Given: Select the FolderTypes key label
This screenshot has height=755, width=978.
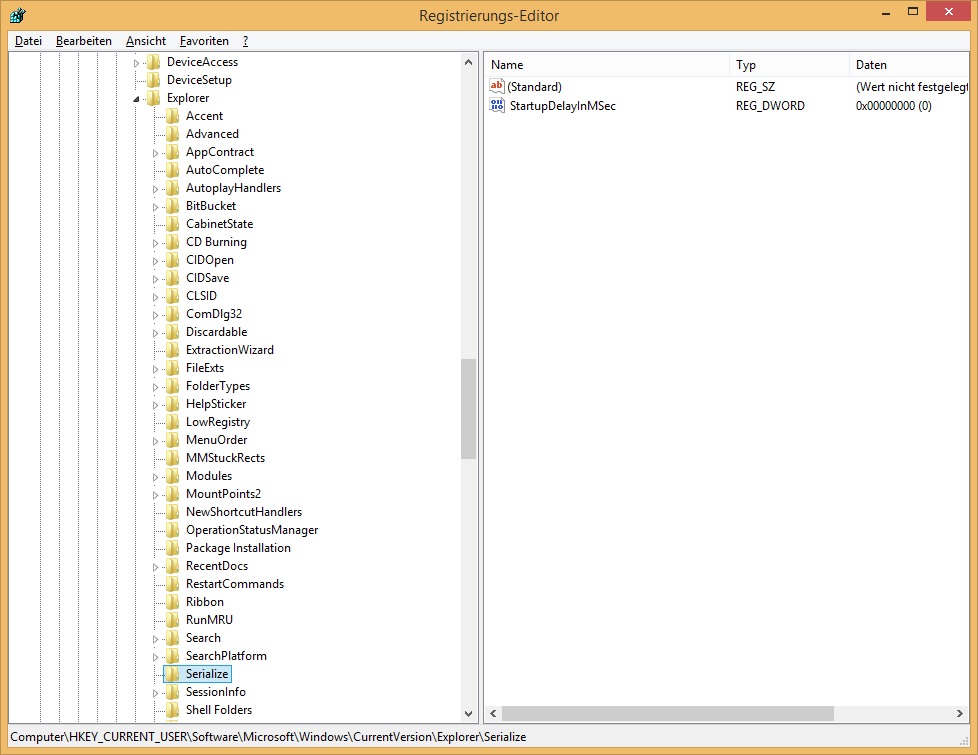Looking at the screenshot, I should (x=218, y=386).
